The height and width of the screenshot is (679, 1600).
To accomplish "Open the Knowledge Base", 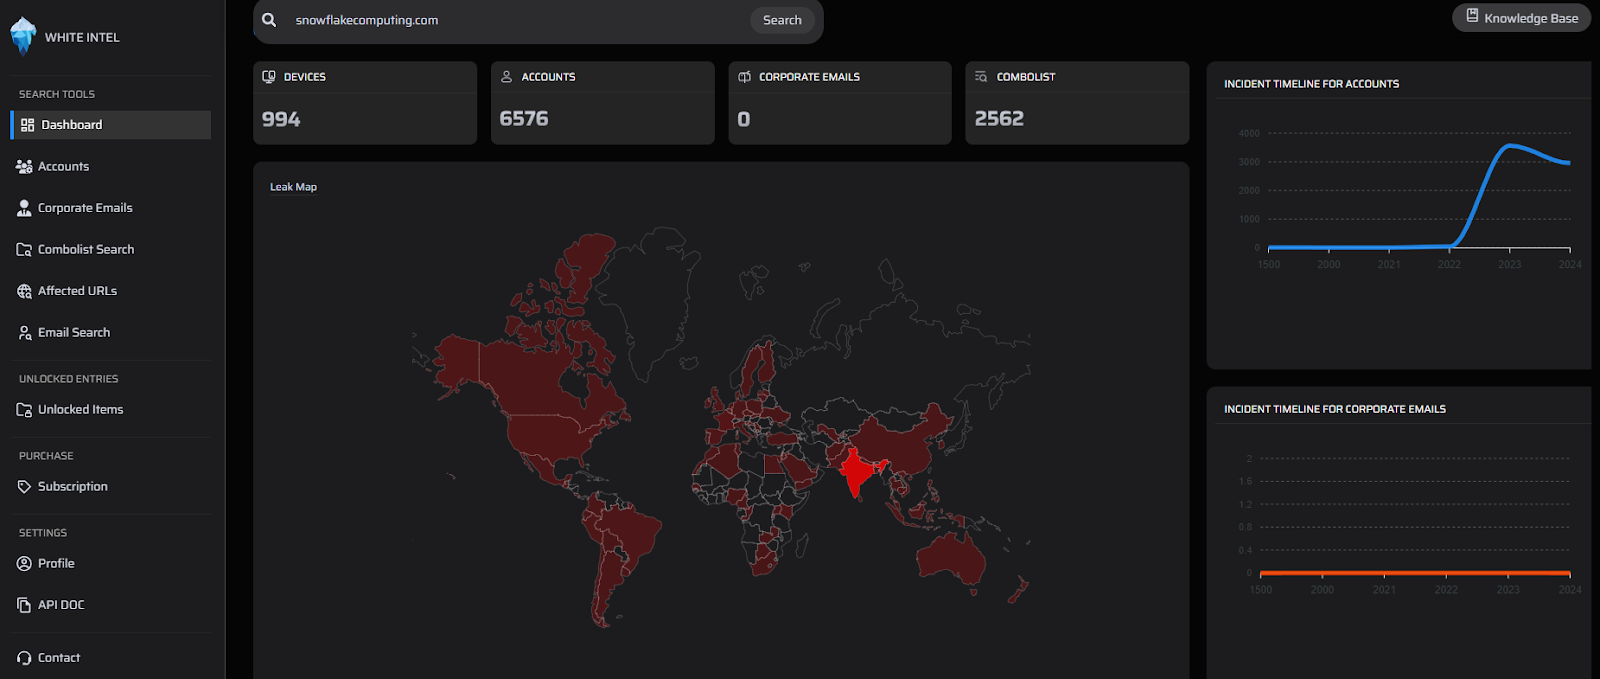I will point(1521,18).
